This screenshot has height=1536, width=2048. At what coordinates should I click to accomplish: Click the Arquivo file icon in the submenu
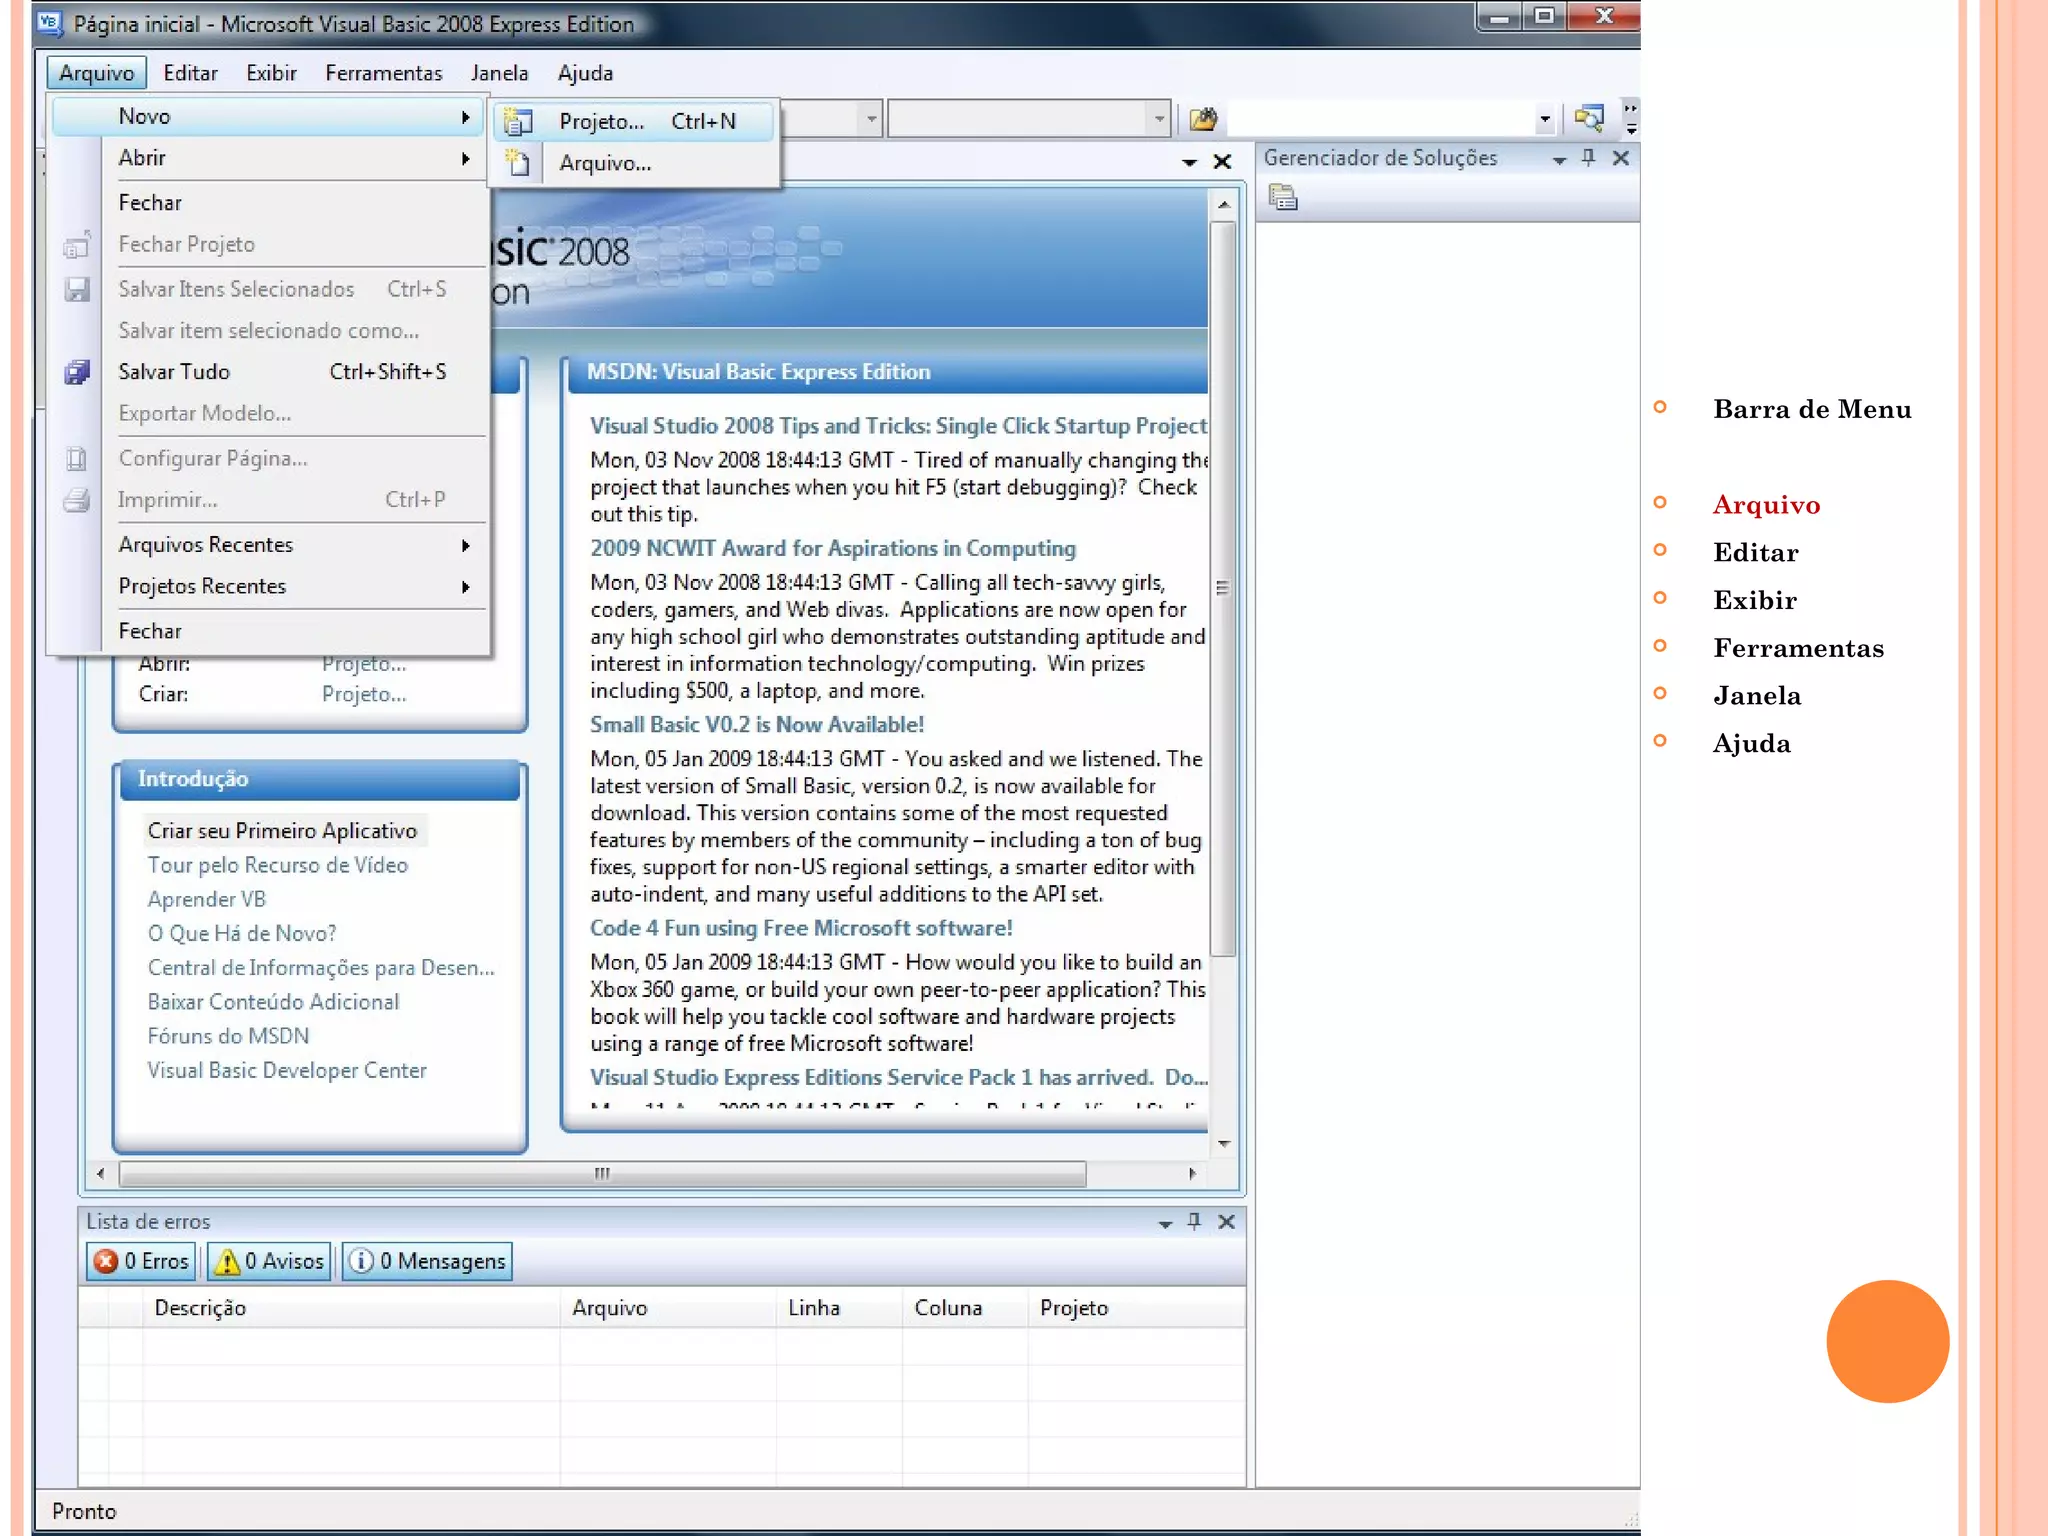point(517,163)
